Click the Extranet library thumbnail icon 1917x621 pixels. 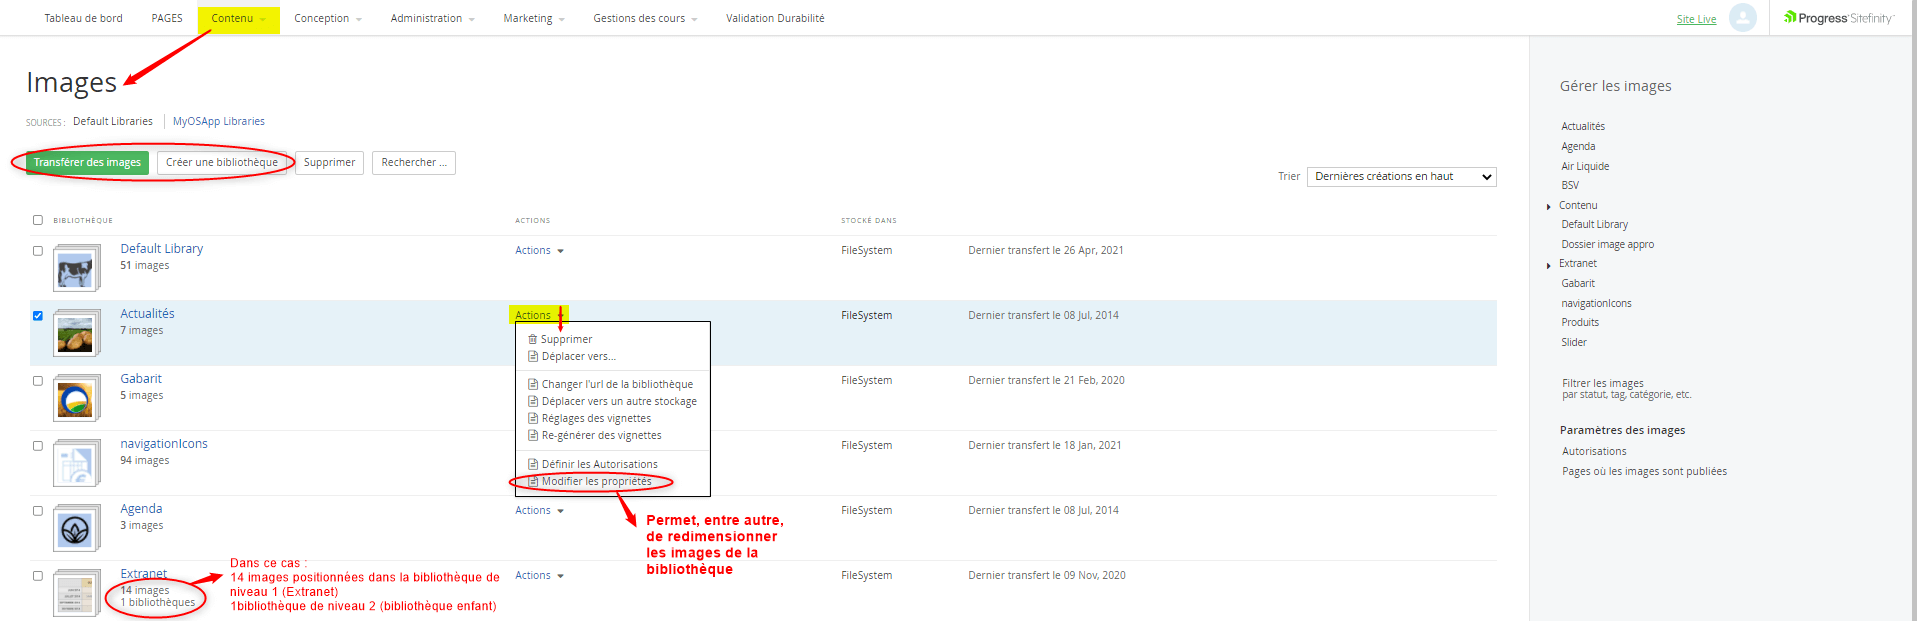[x=76, y=593]
